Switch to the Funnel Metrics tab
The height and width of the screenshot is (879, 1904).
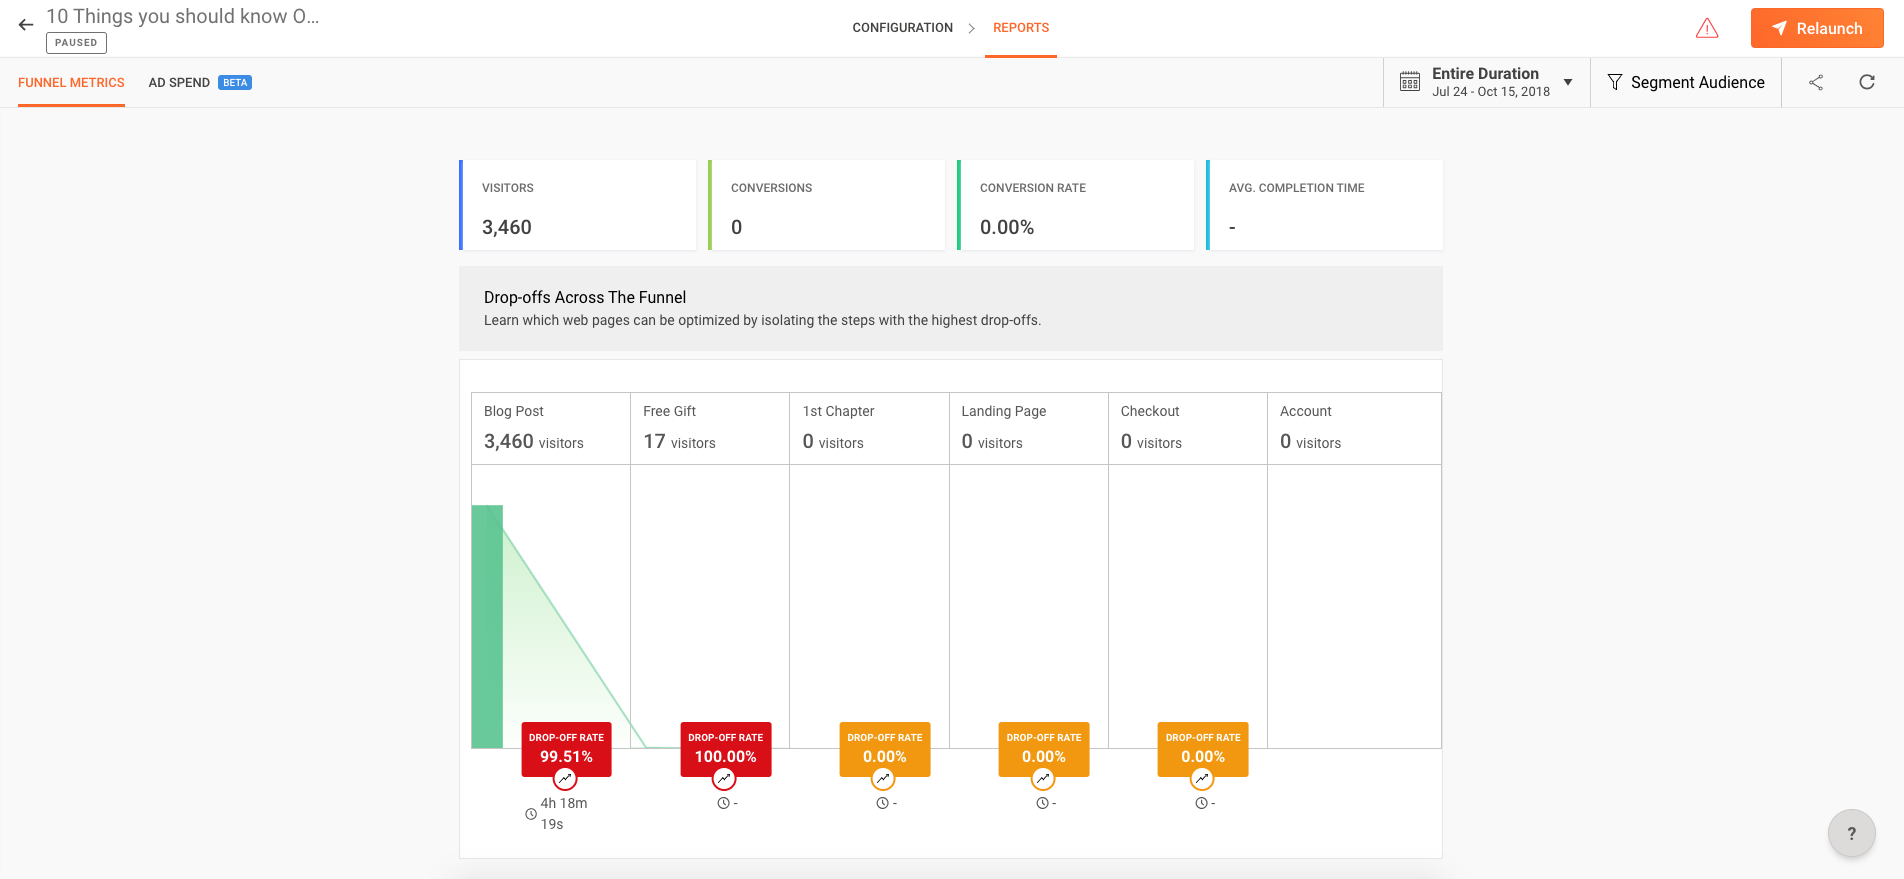click(x=71, y=82)
